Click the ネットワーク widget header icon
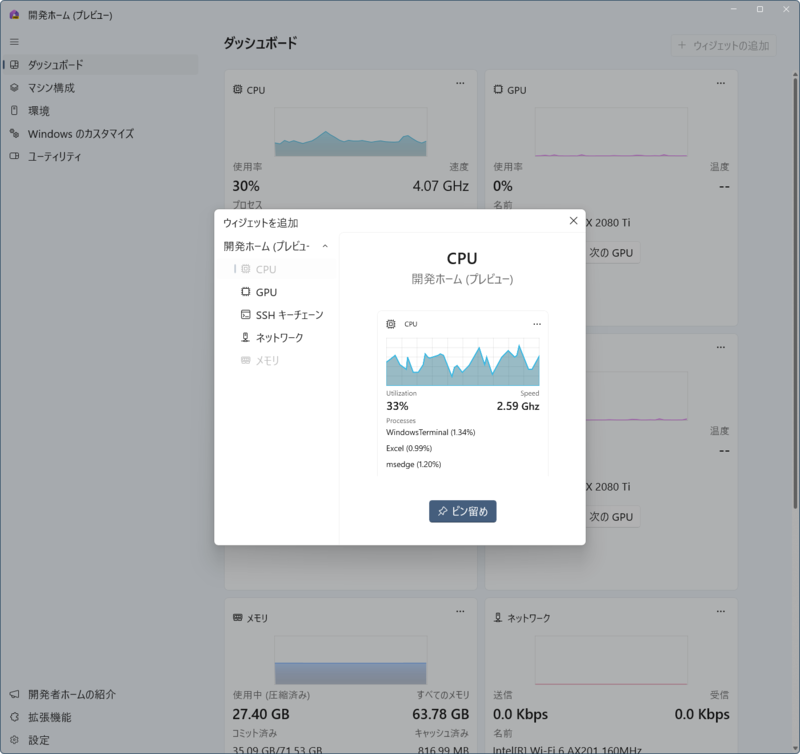Screen dimensions: 800x754 [498, 618]
